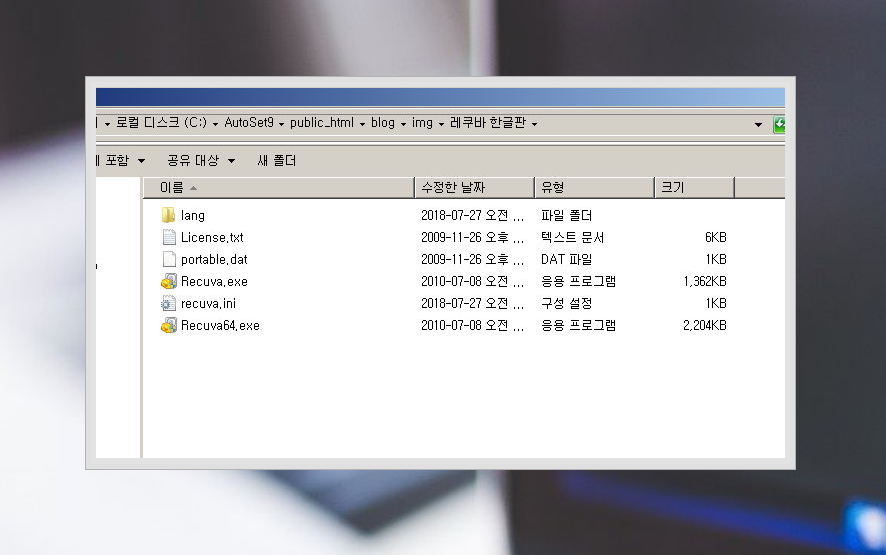The image size is (886, 555).
Task: Sort by 수정한 날짜 column header
Action: pos(475,188)
